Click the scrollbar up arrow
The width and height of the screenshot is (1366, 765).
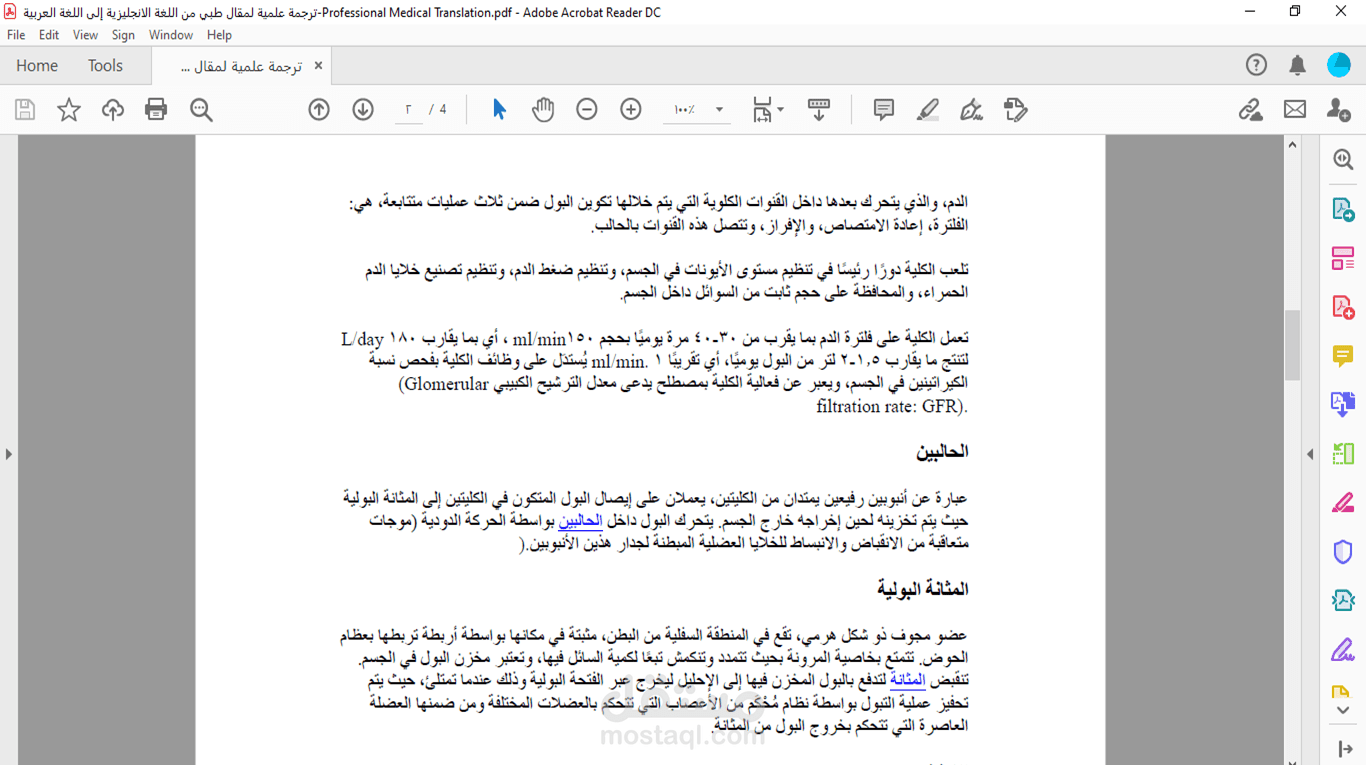pyautogui.click(x=1293, y=146)
